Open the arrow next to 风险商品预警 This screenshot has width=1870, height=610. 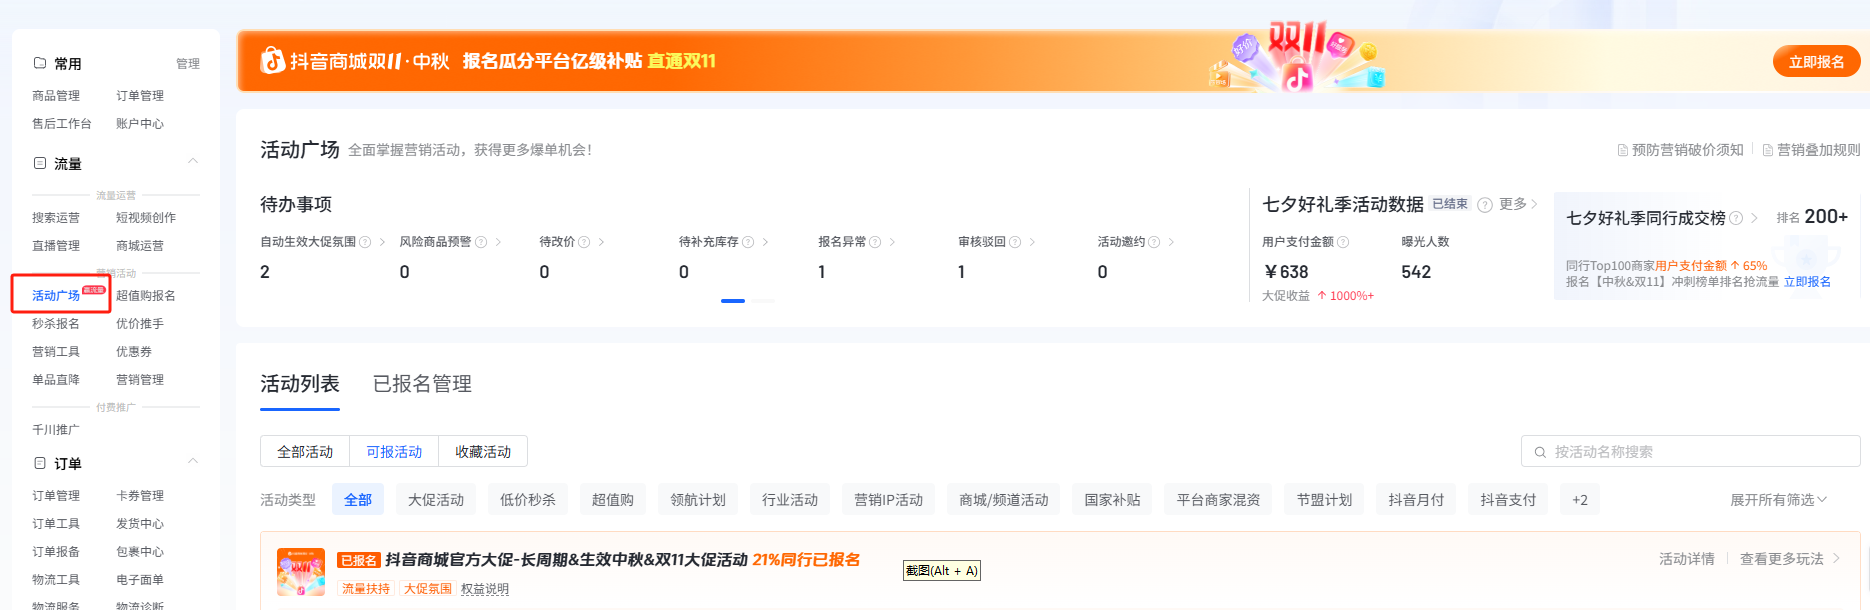[x=498, y=242]
